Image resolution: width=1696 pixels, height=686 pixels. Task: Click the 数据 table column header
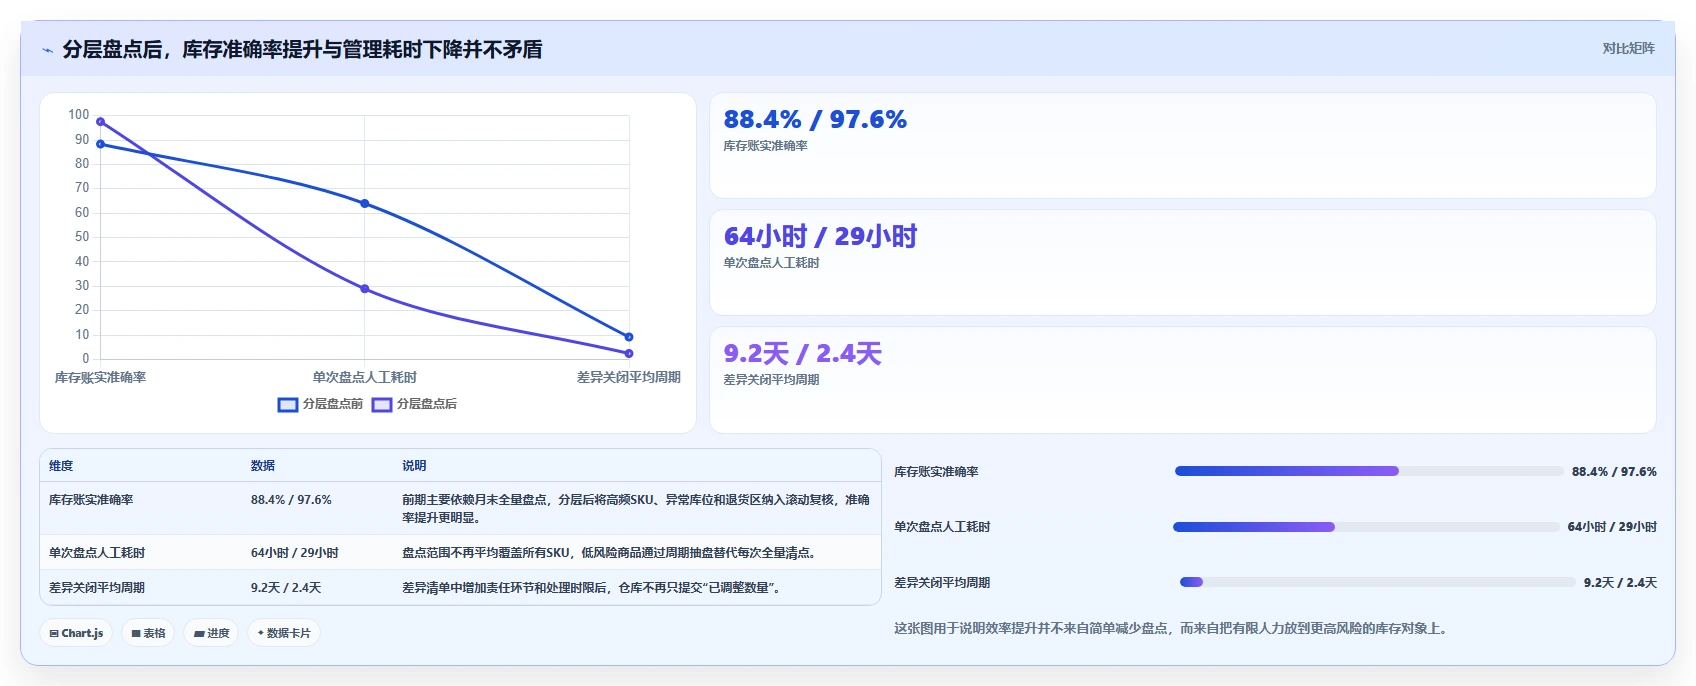click(263, 466)
